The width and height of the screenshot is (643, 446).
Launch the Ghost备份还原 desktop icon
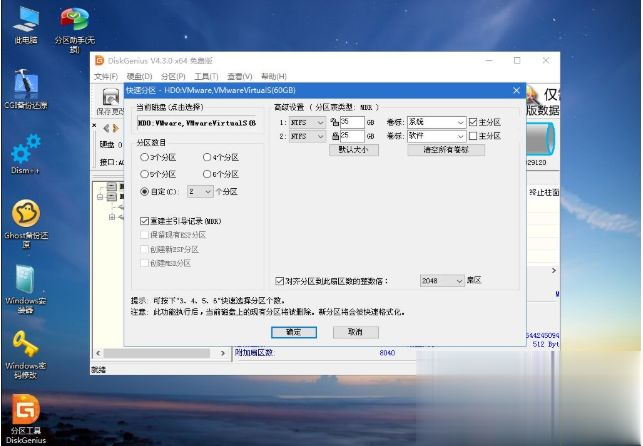[x=26, y=223]
